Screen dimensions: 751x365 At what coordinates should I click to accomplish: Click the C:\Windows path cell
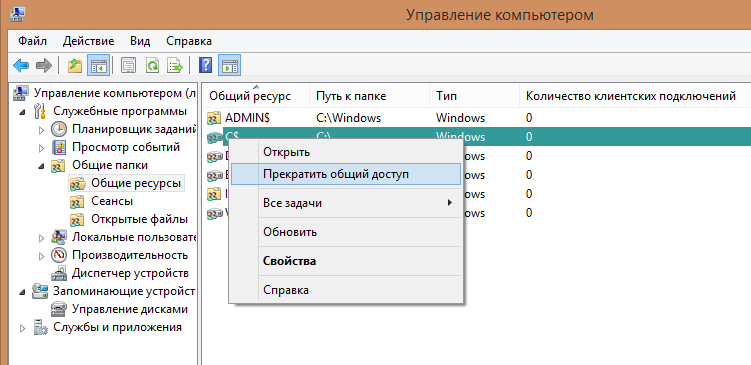(349, 118)
